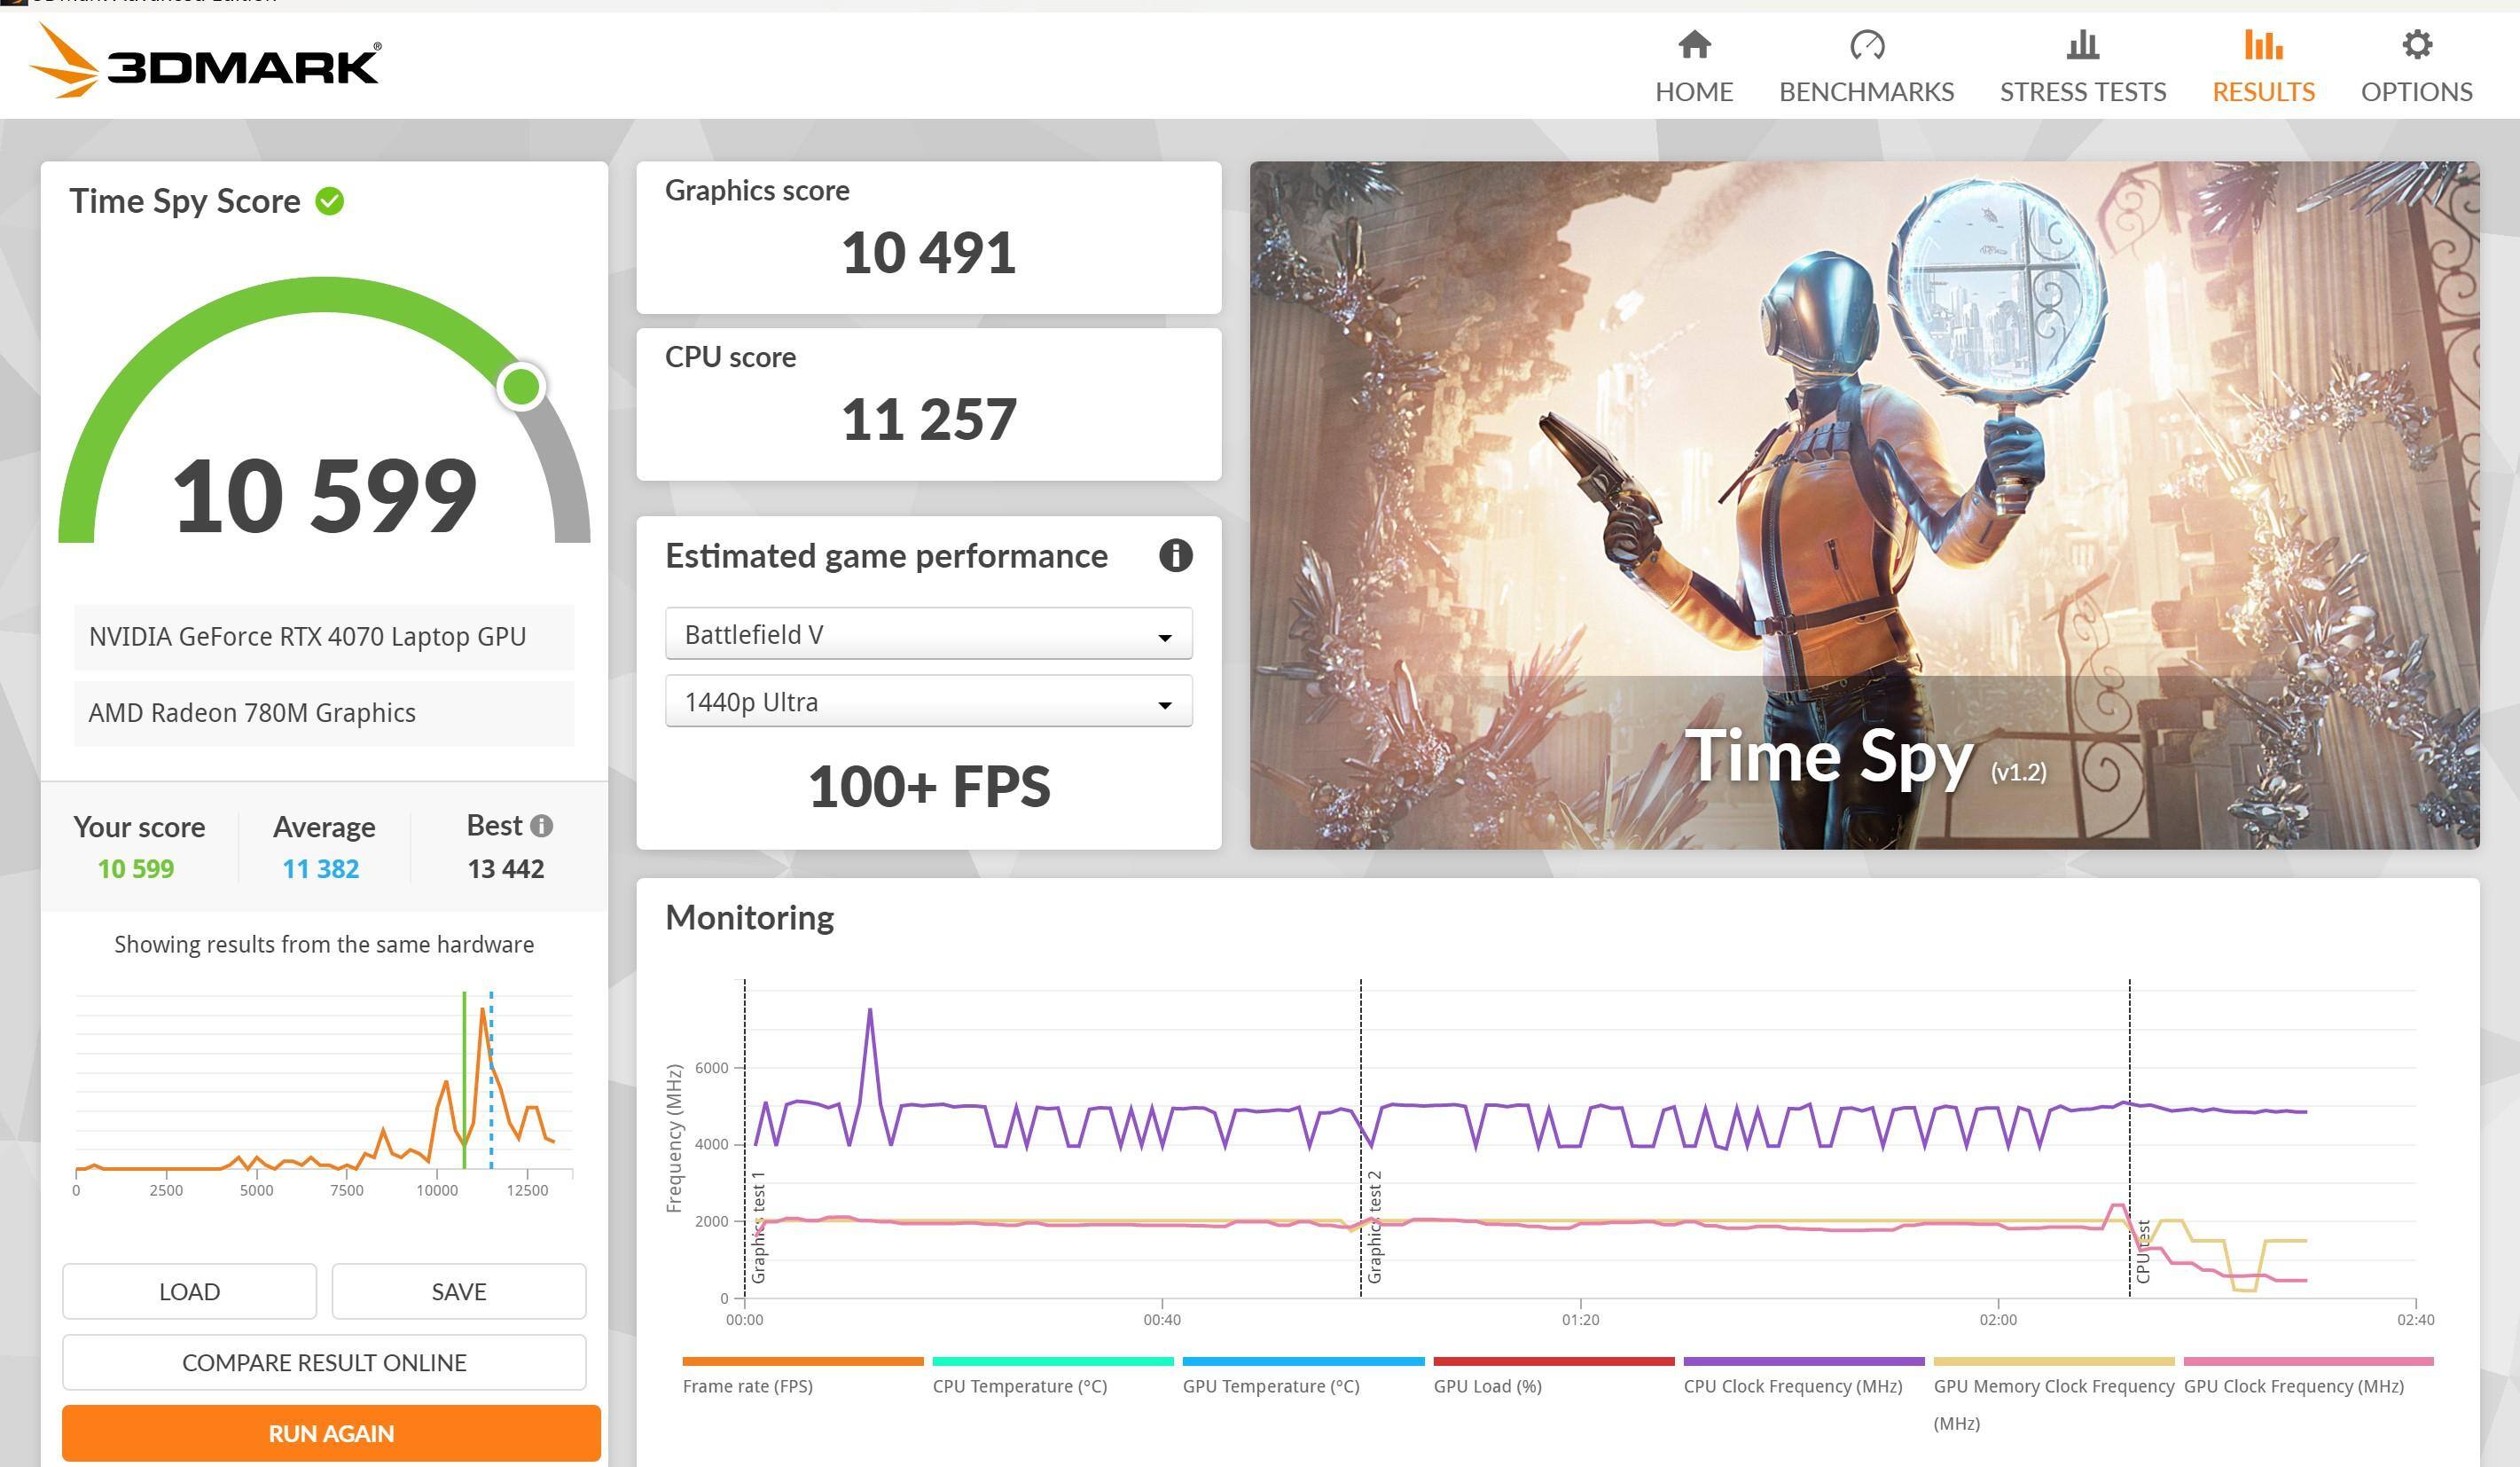Click the info icon next to Best

[x=541, y=826]
